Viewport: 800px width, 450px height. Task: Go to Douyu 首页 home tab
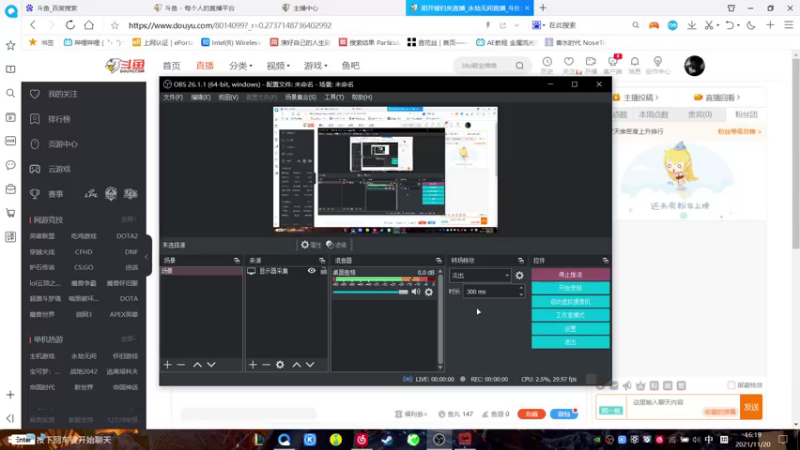[x=171, y=66]
